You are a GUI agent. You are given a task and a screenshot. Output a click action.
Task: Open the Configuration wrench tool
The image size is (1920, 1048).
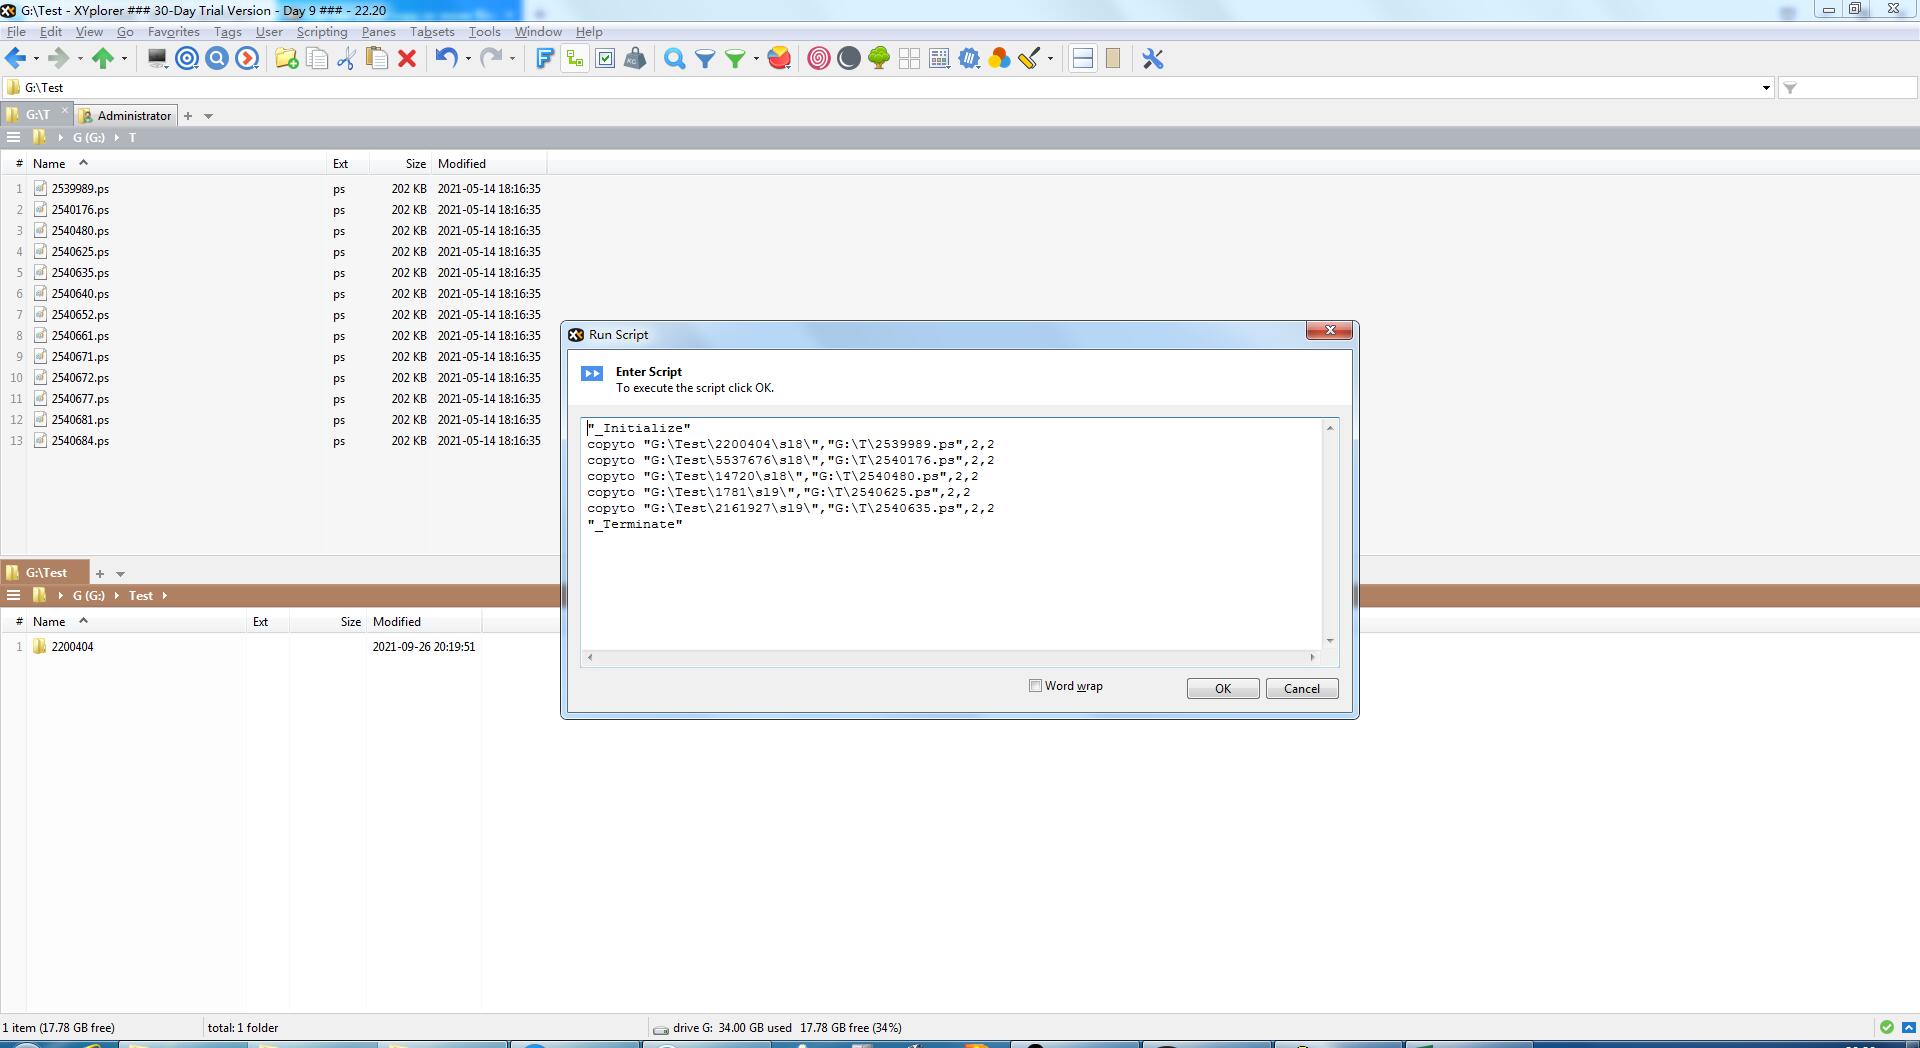pyautogui.click(x=1153, y=59)
